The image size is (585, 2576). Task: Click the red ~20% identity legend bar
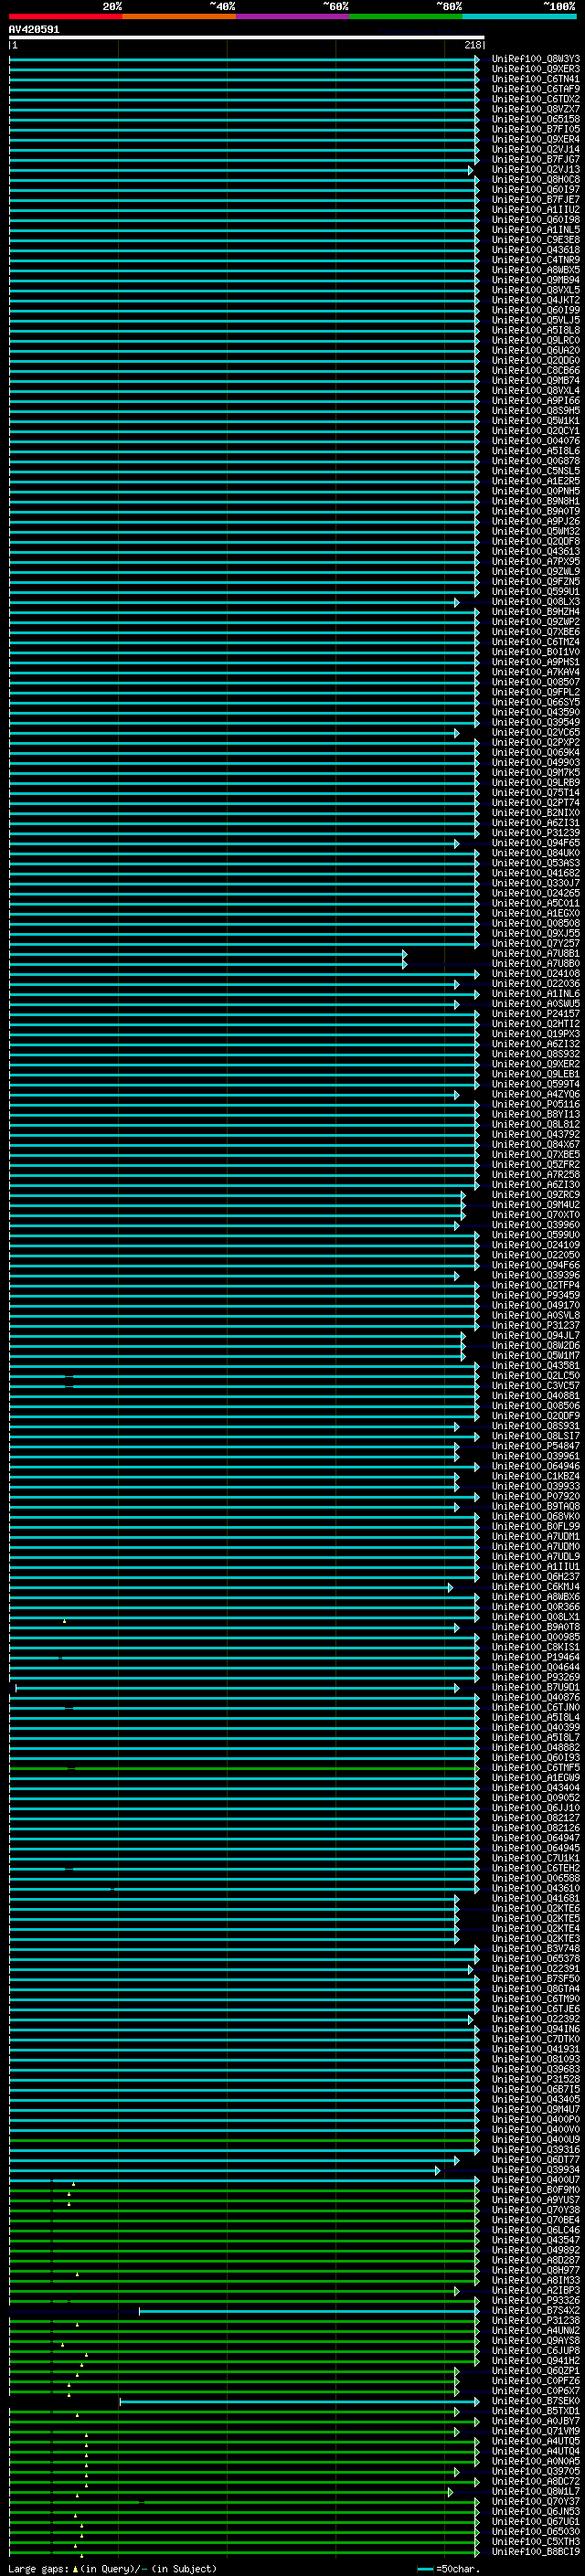(x=66, y=16)
